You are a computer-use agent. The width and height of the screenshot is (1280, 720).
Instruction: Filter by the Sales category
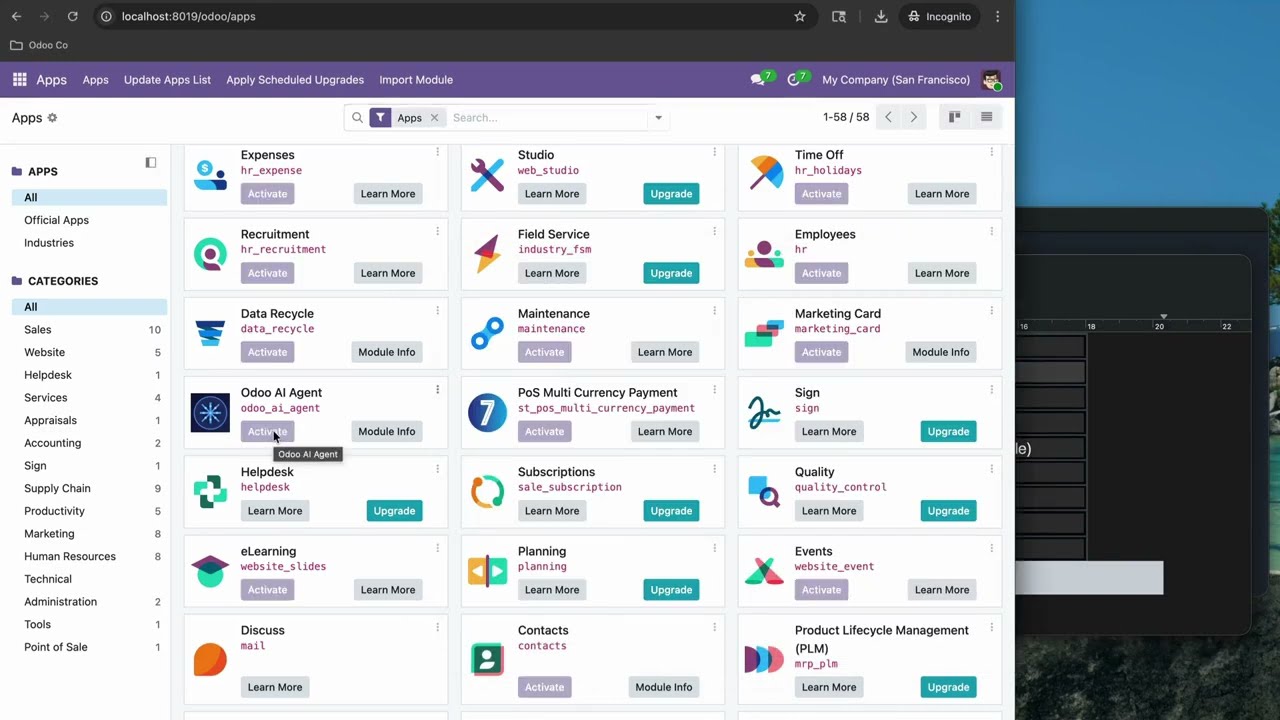(x=38, y=330)
